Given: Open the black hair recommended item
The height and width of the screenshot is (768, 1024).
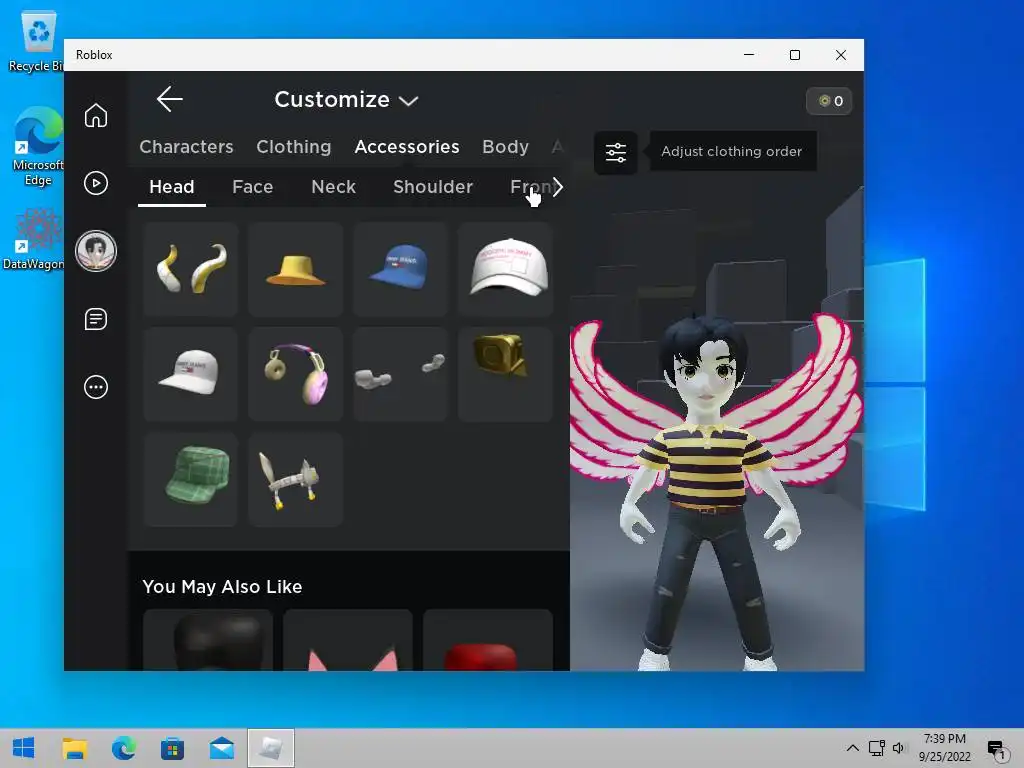Looking at the screenshot, I should (208, 640).
